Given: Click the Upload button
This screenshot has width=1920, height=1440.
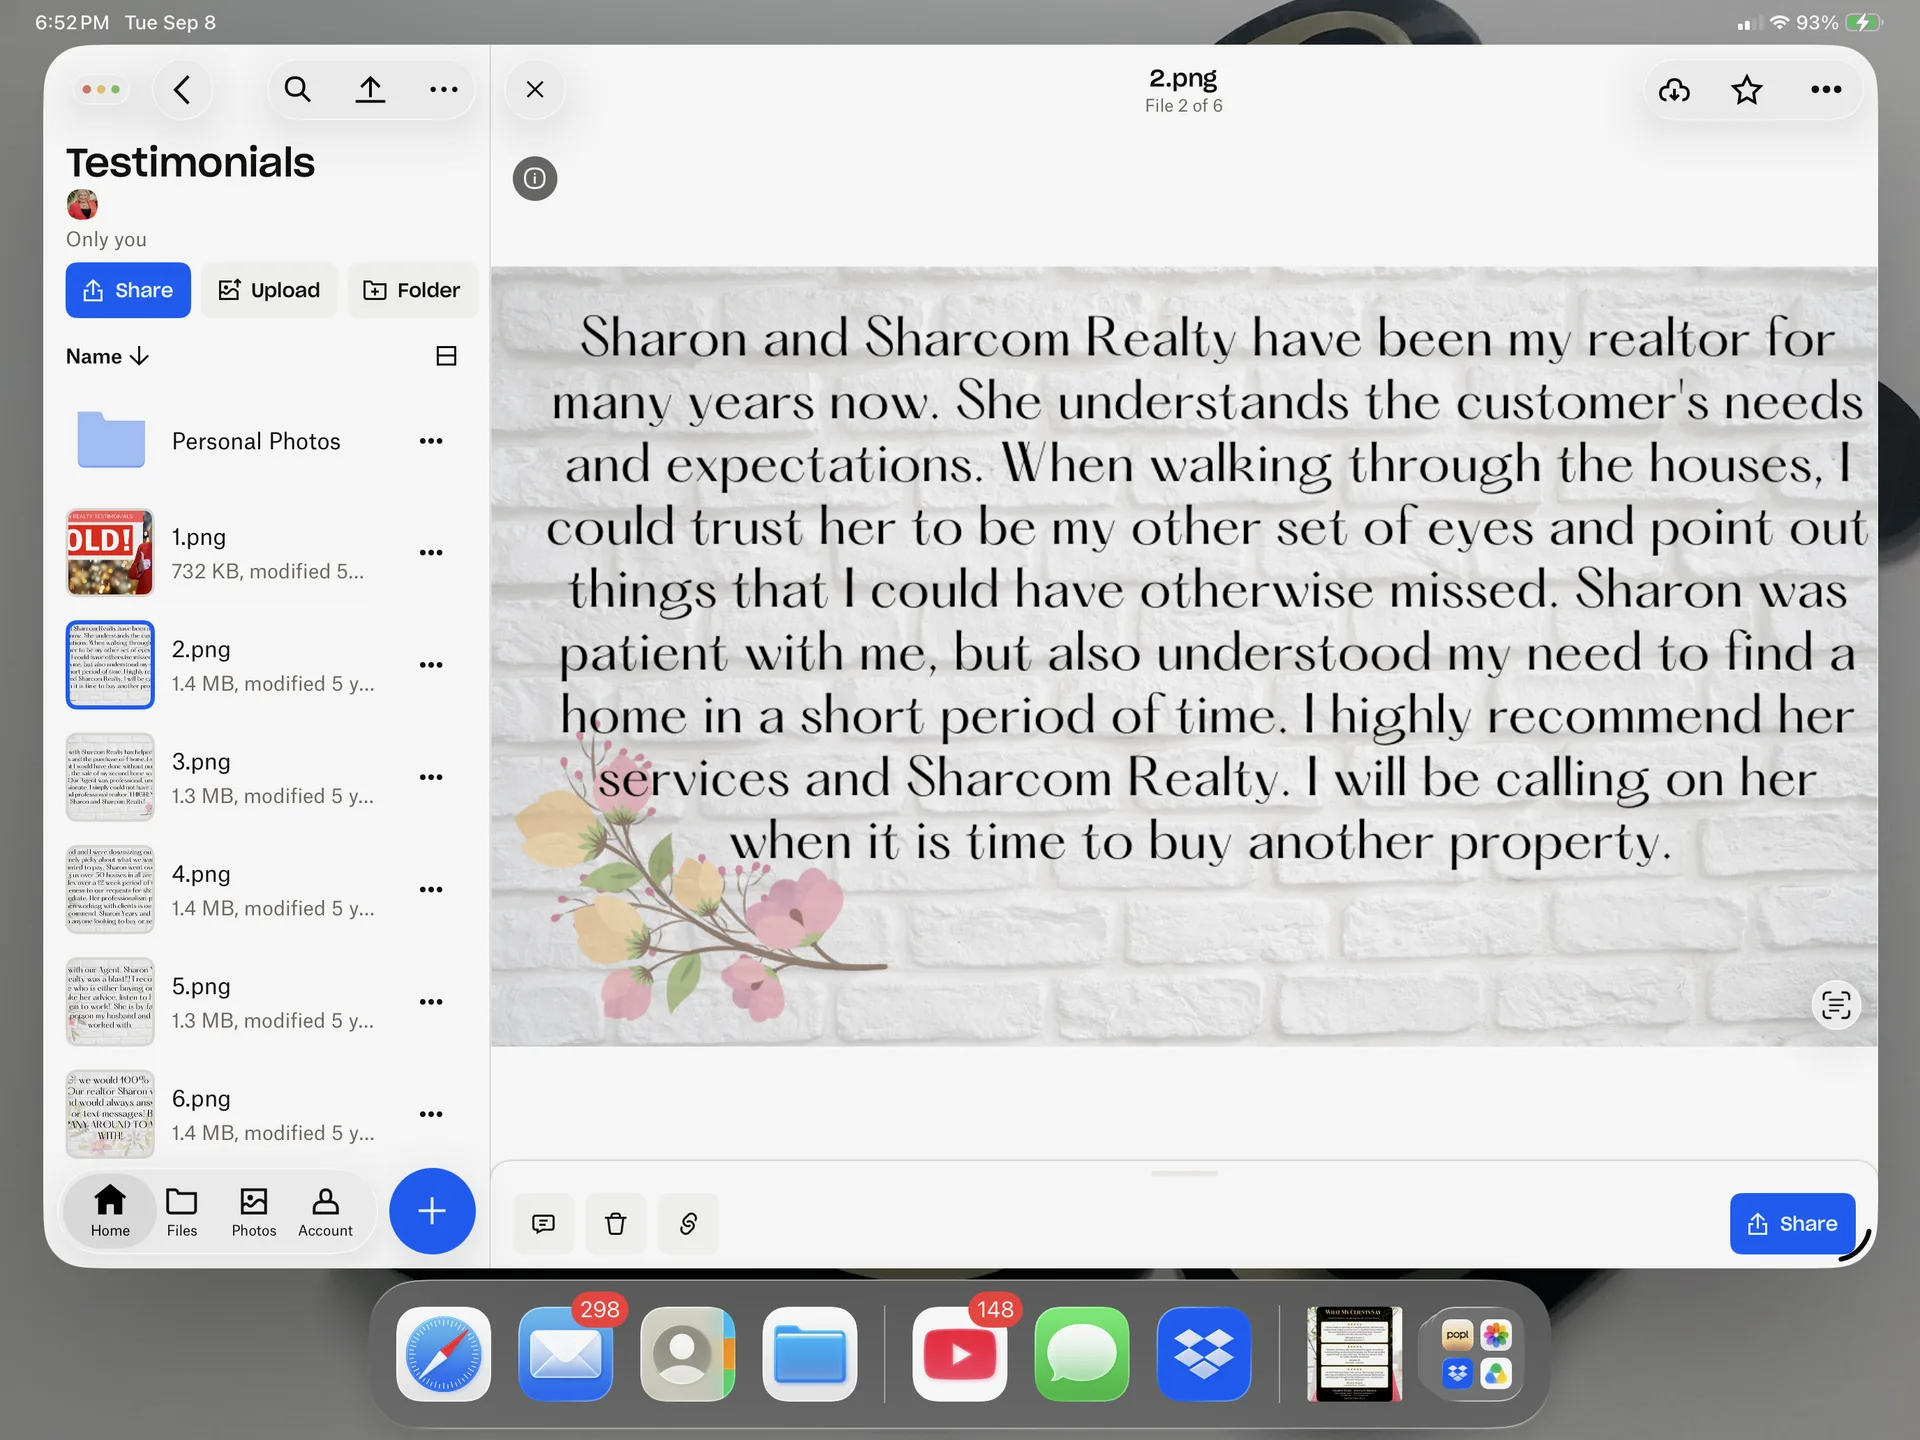Looking at the screenshot, I should [269, 290].
